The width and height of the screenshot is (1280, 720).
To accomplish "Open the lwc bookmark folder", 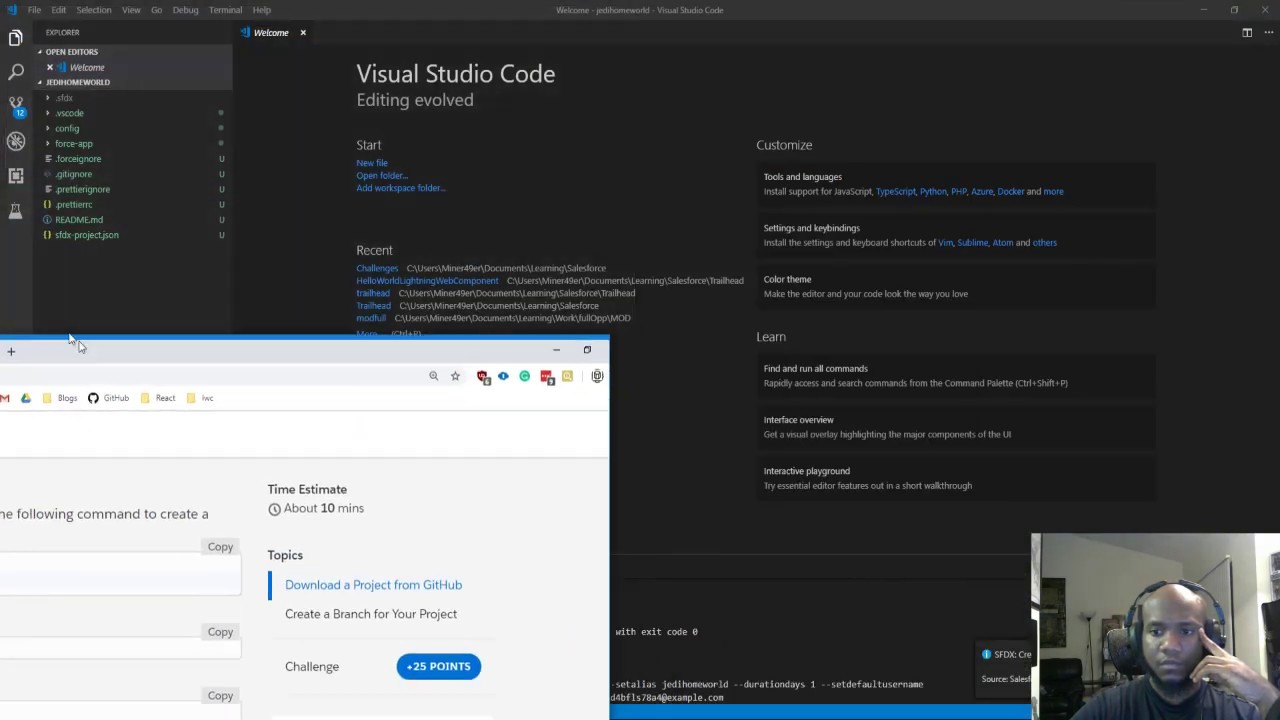I will coord(200,398).
